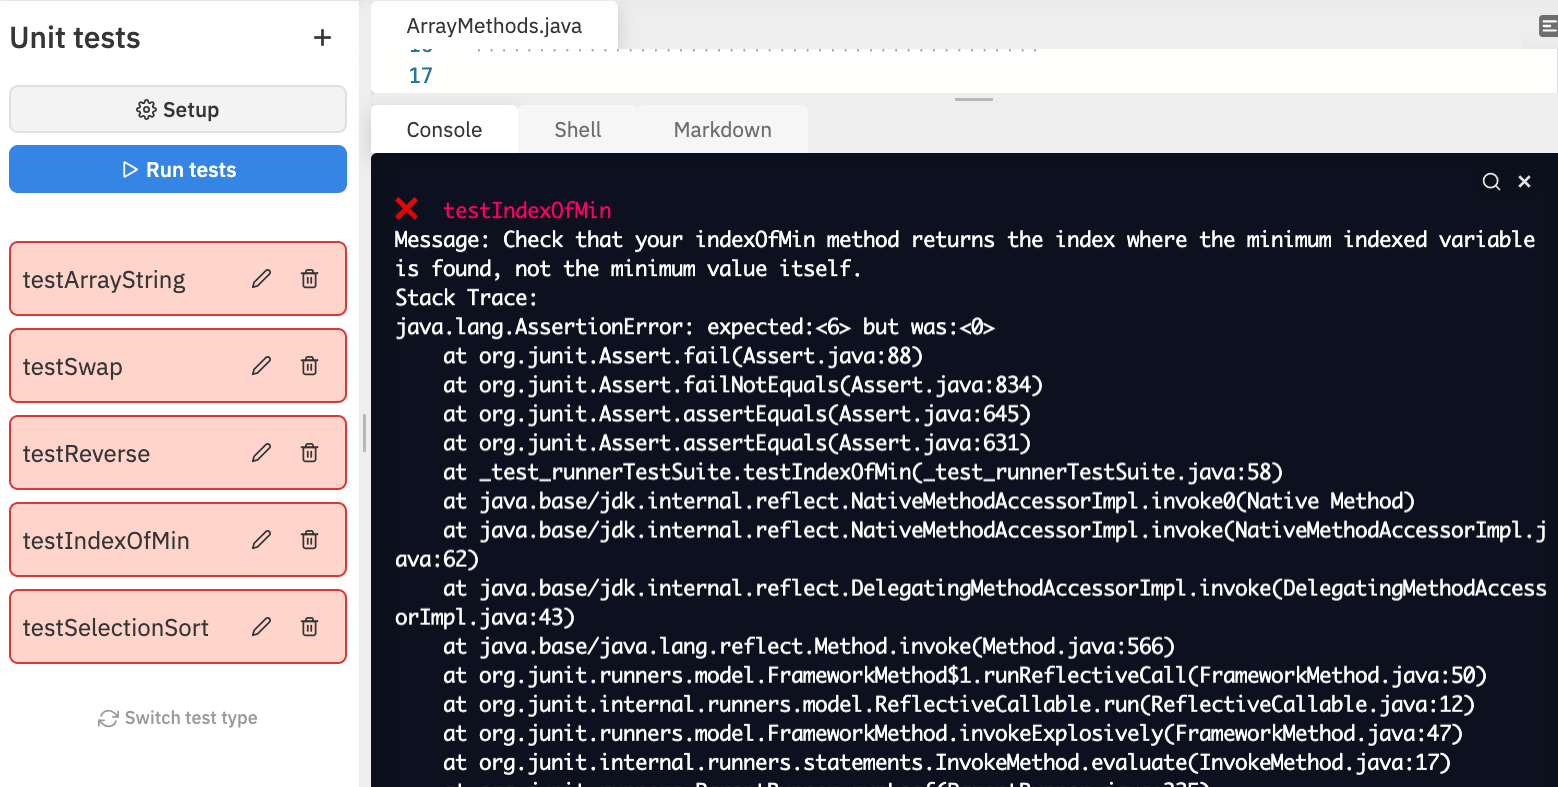
Task: Click the AssertionError expected:<6> line
Action: [x=694, y=327]
